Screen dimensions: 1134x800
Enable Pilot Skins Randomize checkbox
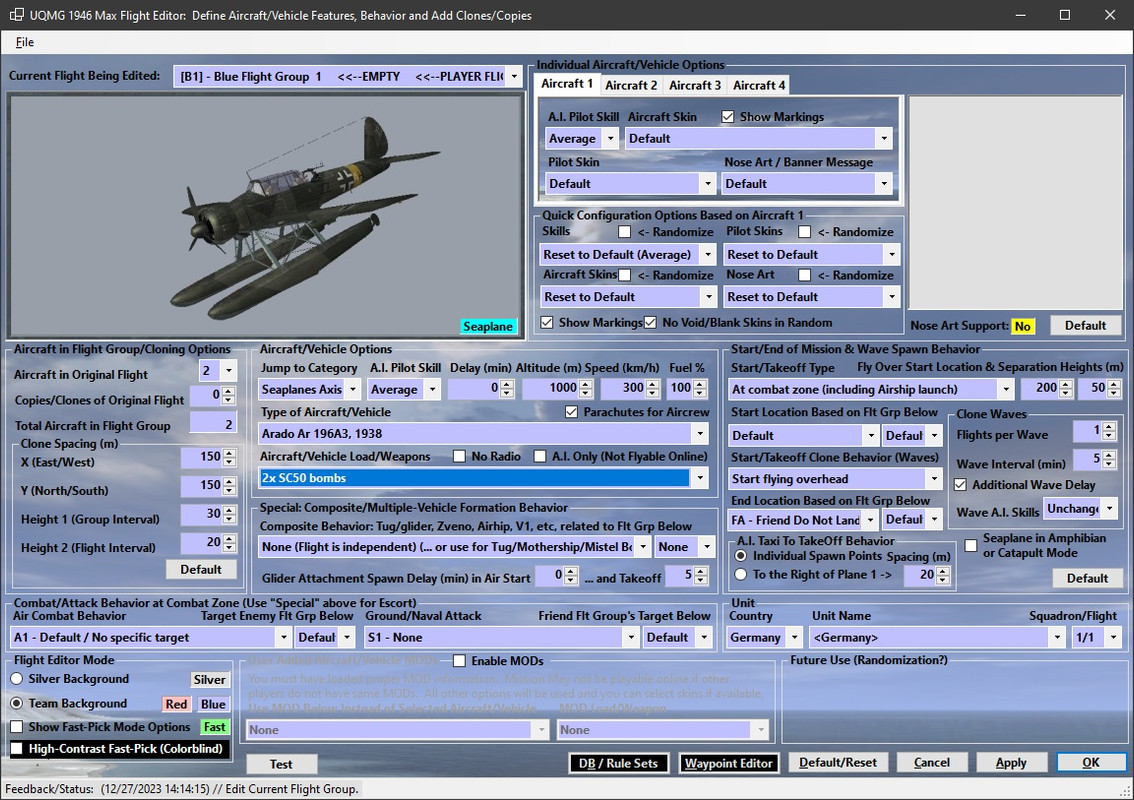(804, 232)
